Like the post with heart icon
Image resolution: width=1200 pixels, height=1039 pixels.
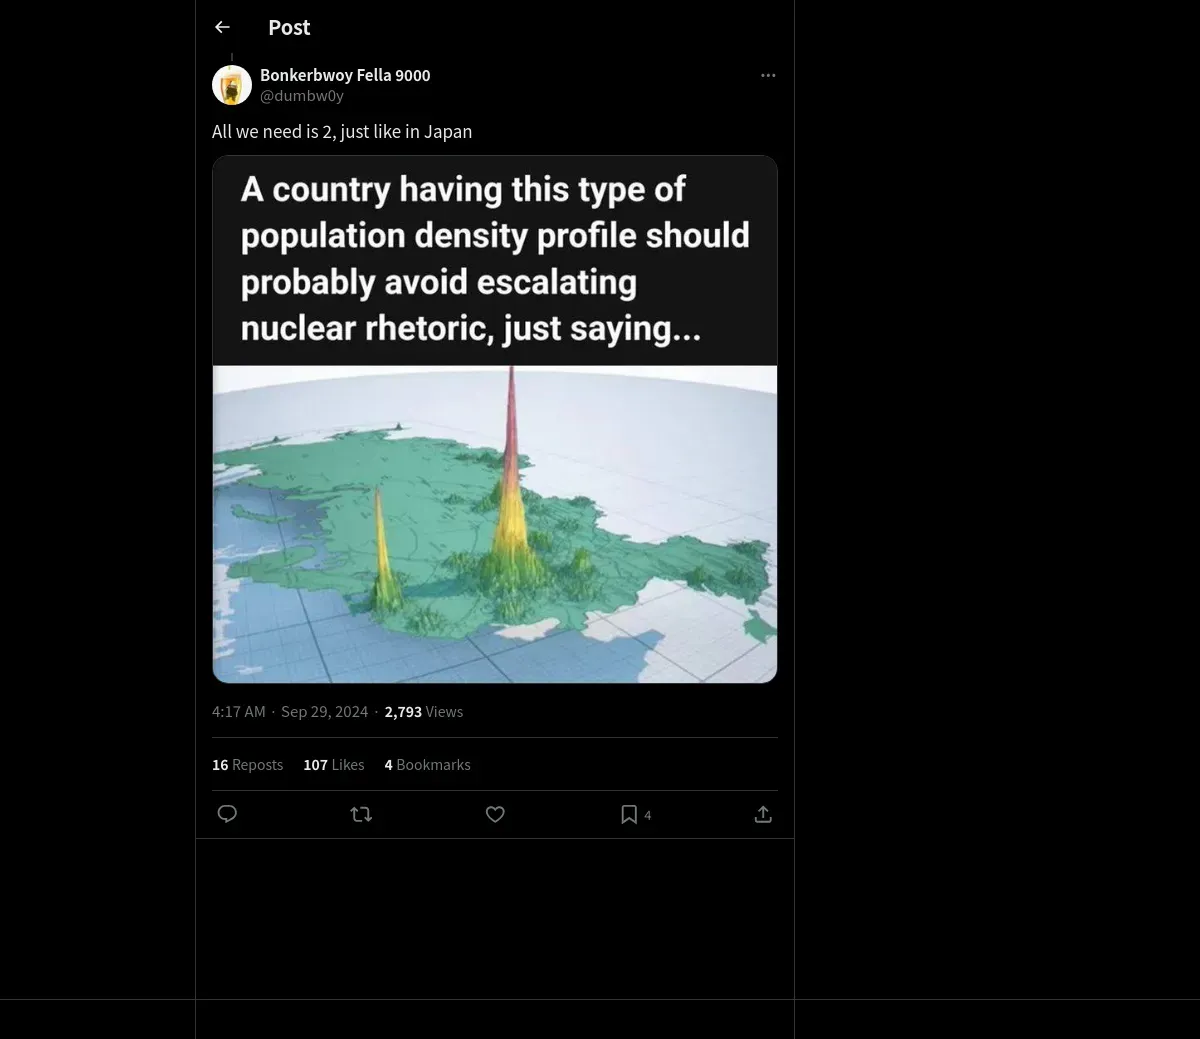(495, 814)
